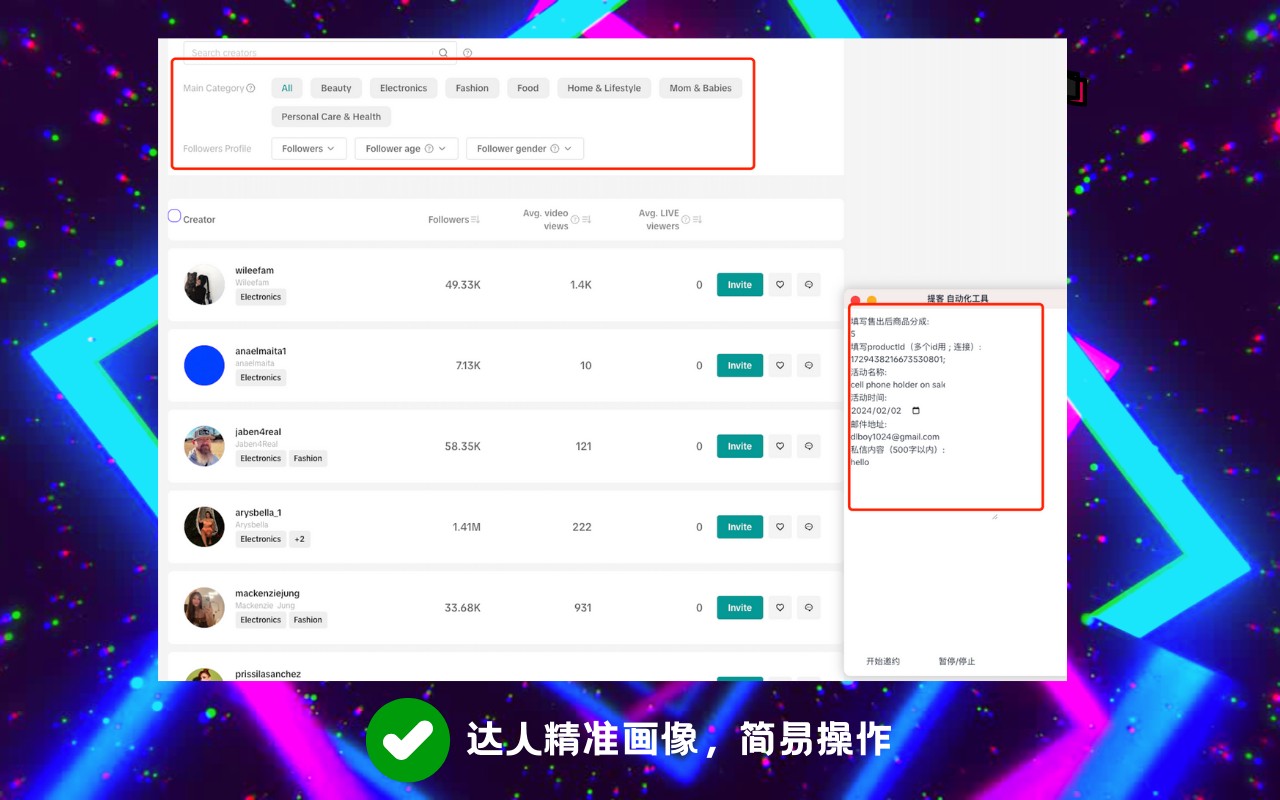Select the Beauty category chip
This screenshot has width=1280, height=800.
(x=336, y=88)
